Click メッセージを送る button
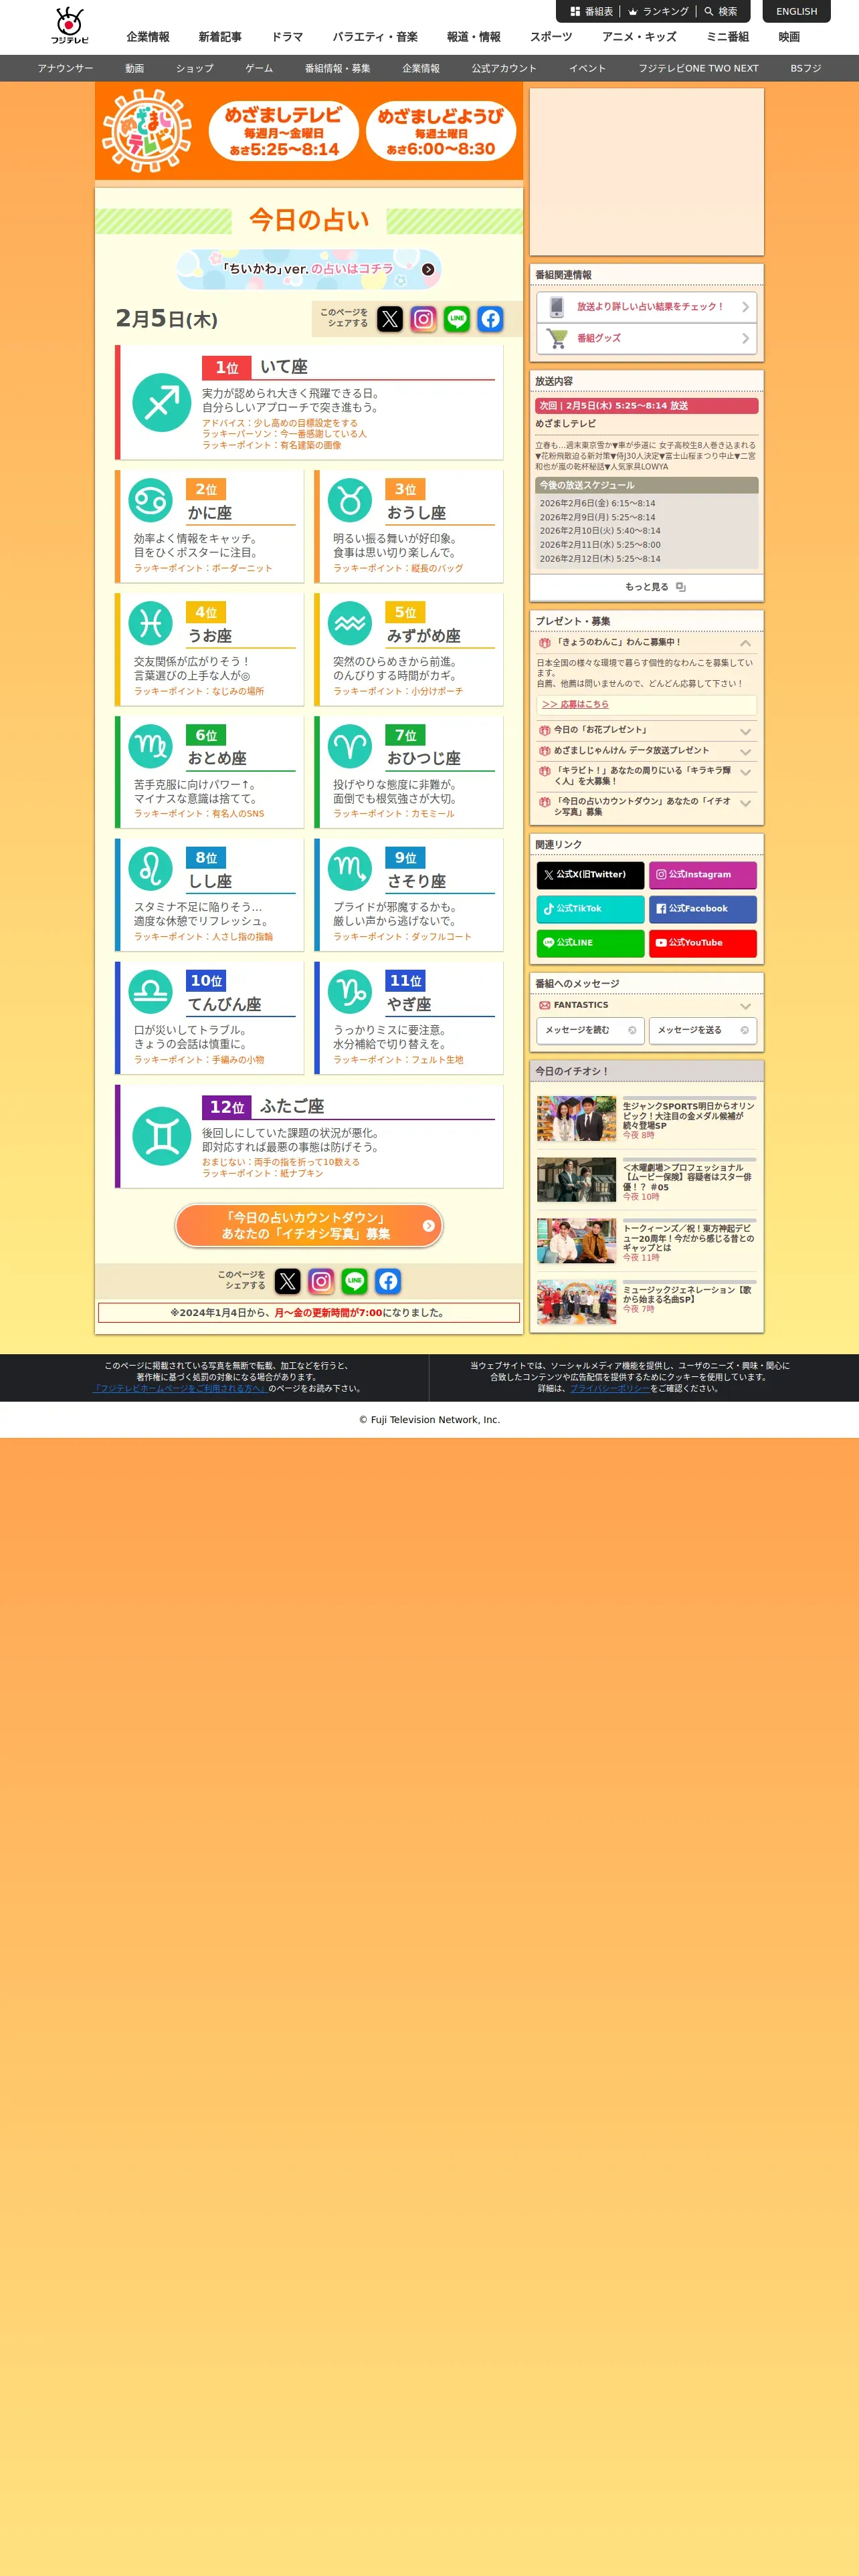 click(702, 1030)
